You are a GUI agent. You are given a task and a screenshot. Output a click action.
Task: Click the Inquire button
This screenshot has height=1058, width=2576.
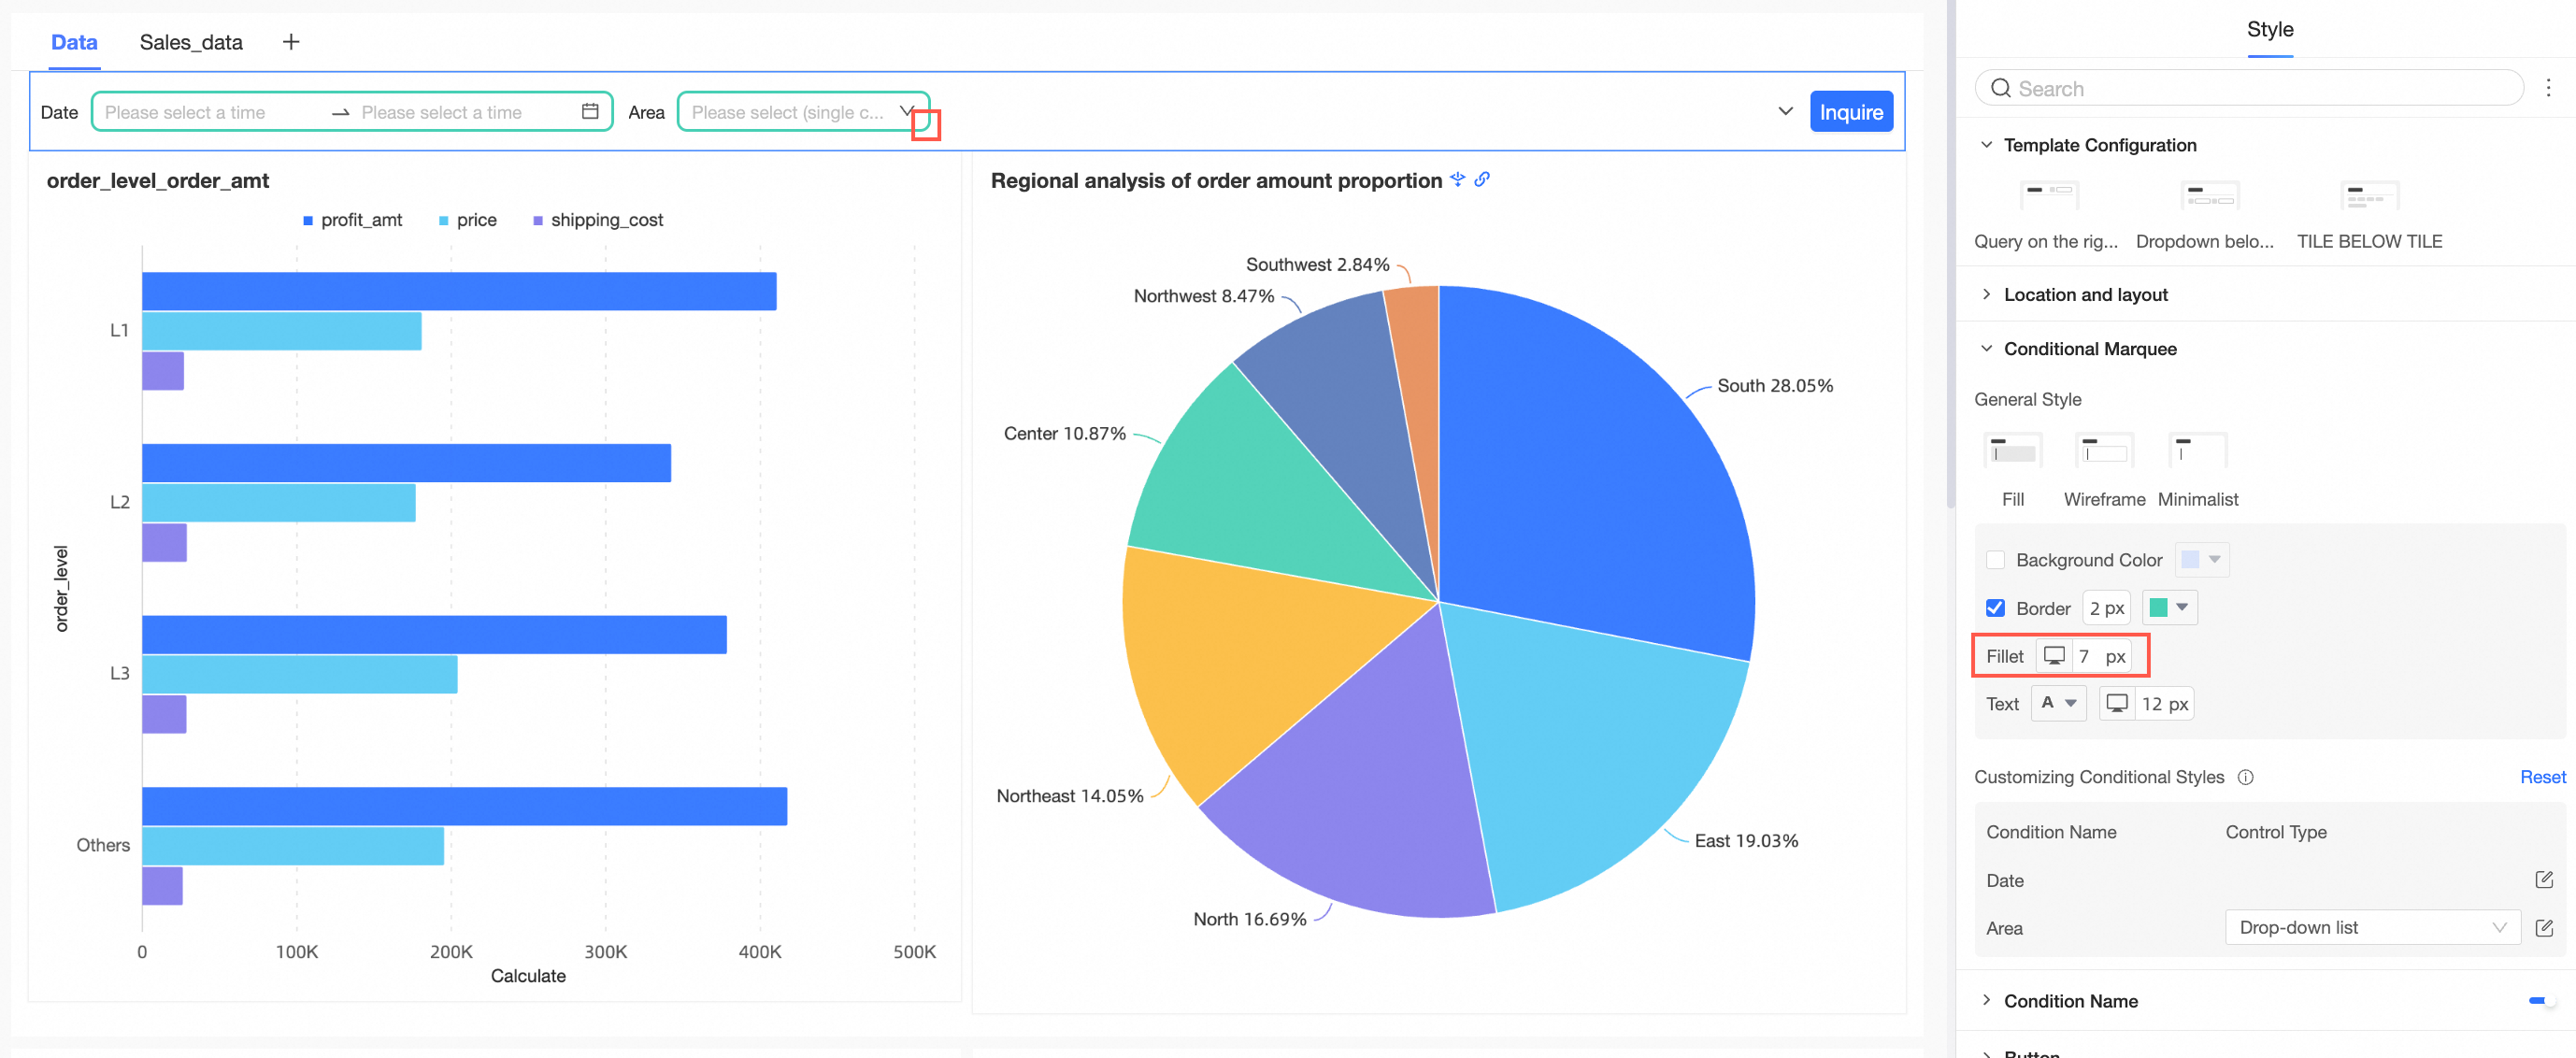click(x=1850, y=112)
